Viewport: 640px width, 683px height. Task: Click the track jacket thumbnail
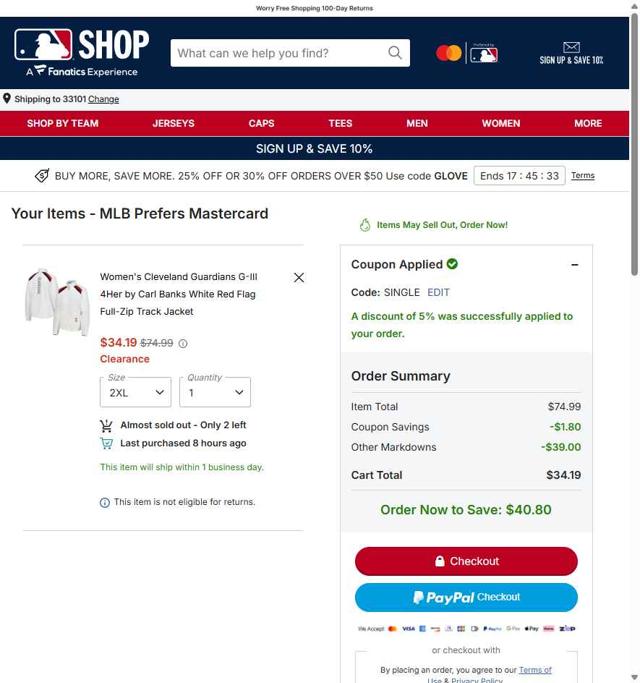[57, 301]
